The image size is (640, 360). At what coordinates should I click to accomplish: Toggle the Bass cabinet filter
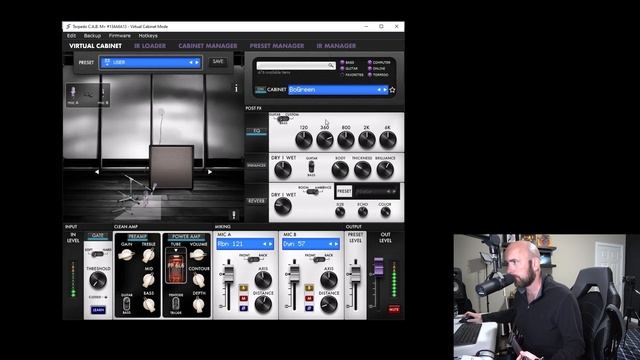[342, 62]
